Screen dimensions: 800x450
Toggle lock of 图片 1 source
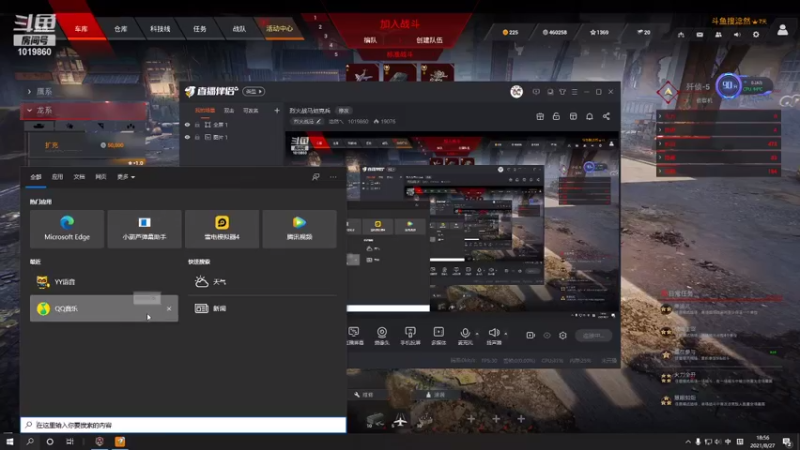(197, 137)
